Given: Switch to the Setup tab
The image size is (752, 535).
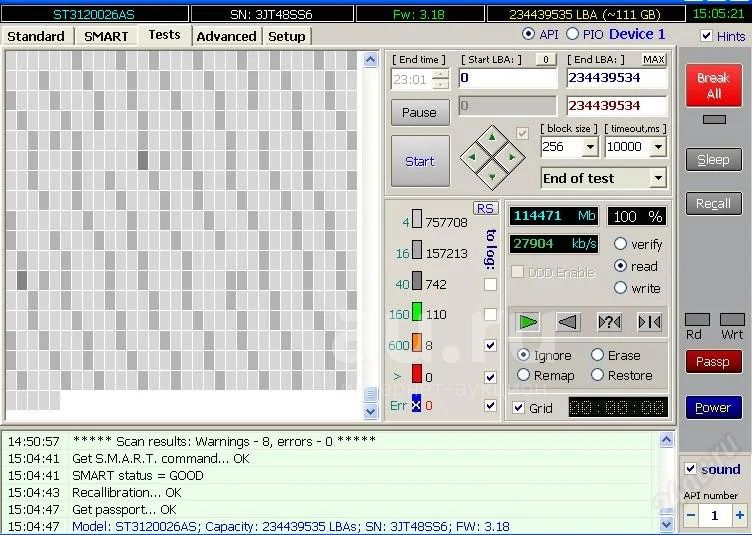Looking at the screenshot, I should [286, 36].
